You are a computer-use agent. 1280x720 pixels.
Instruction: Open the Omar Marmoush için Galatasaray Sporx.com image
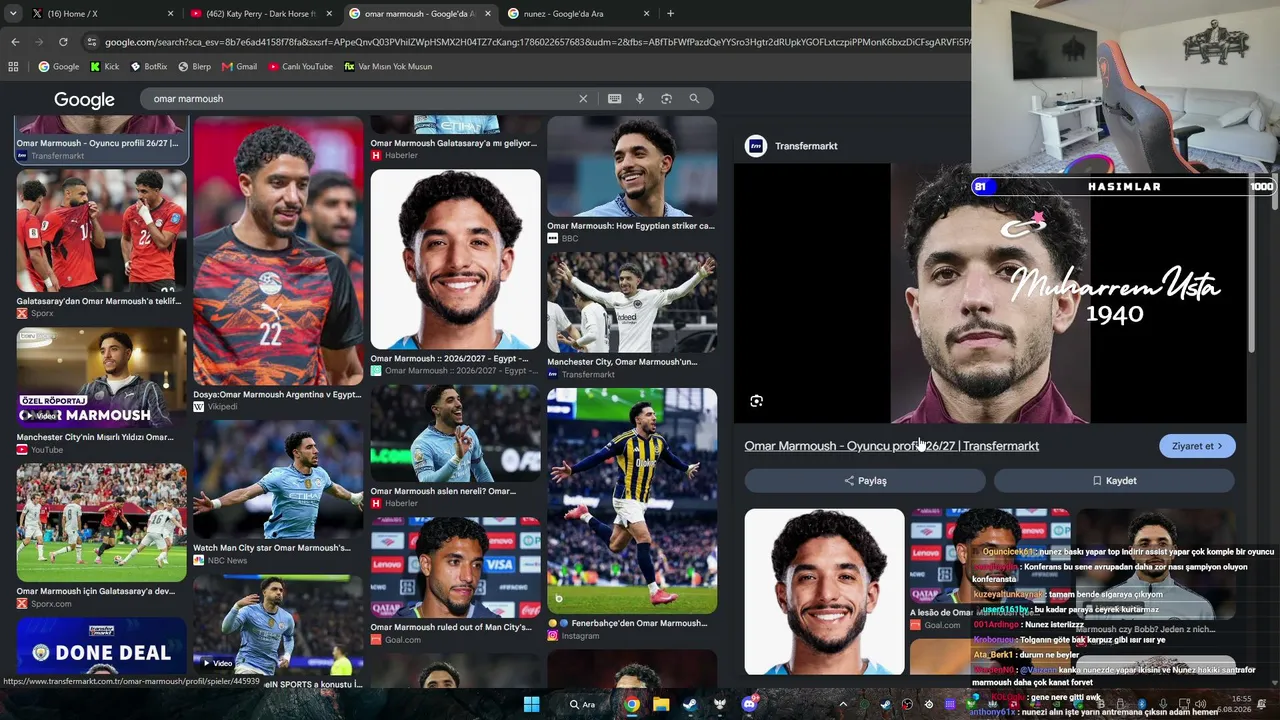[x=101, y=522]
